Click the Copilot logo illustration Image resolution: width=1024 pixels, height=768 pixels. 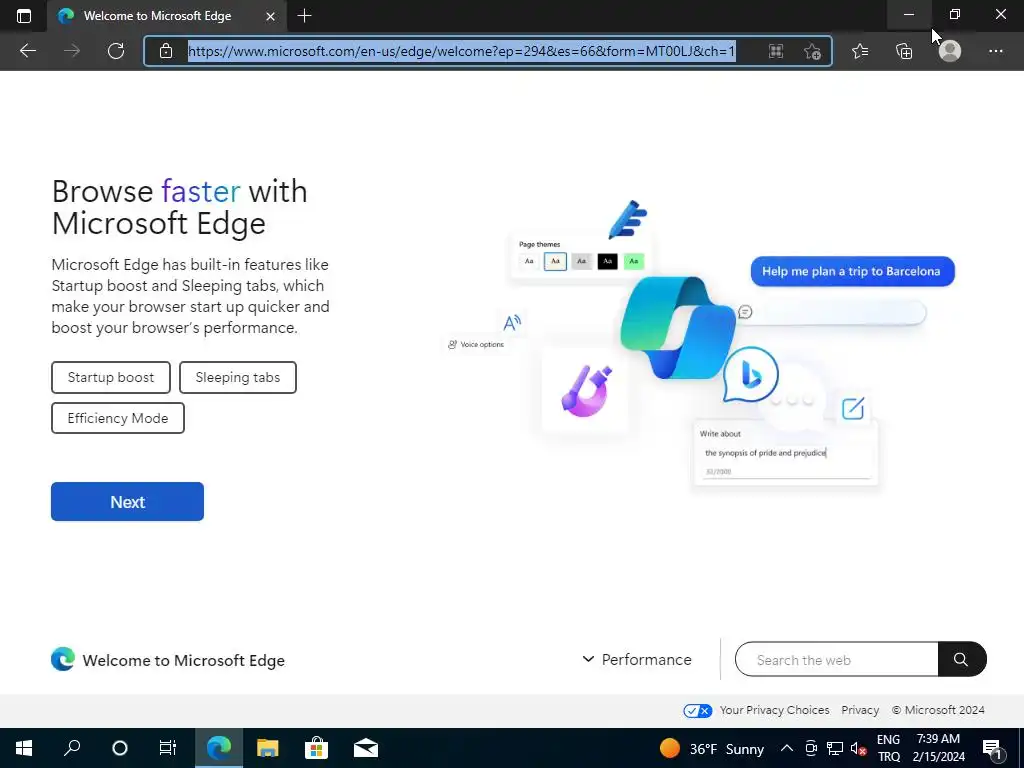(677, 328)
